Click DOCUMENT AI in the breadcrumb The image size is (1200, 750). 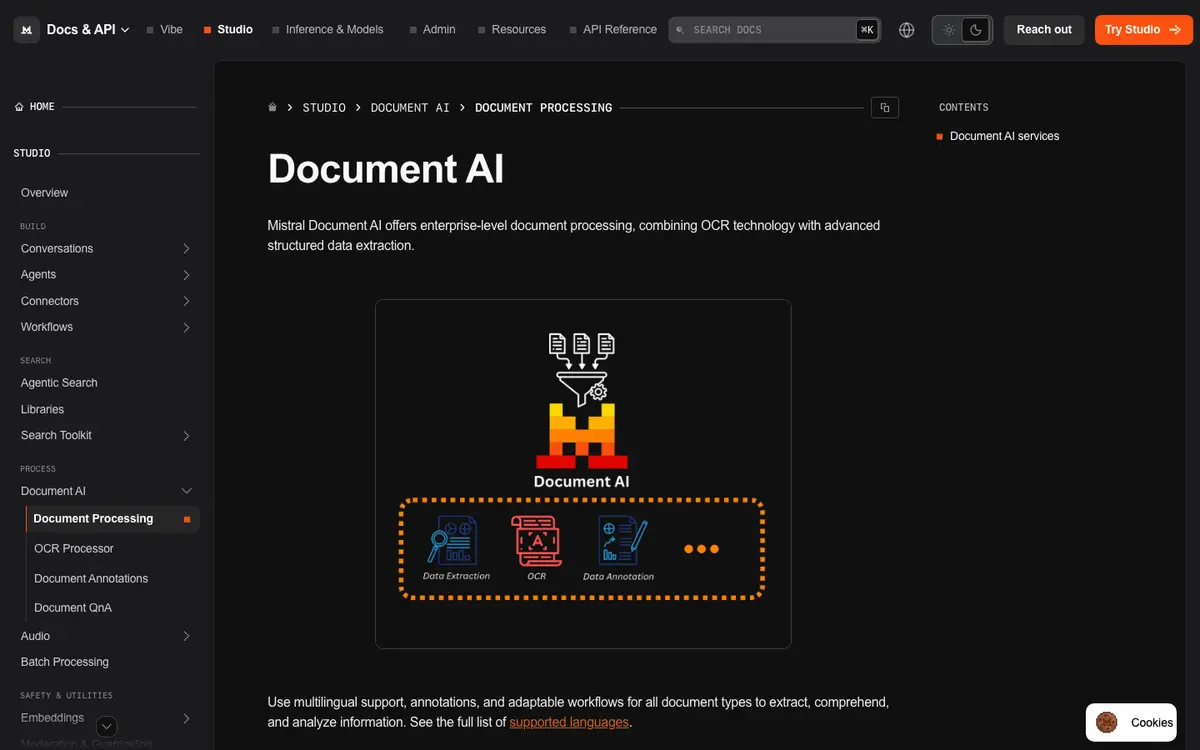pyautogui.click(x=410, y=108)
